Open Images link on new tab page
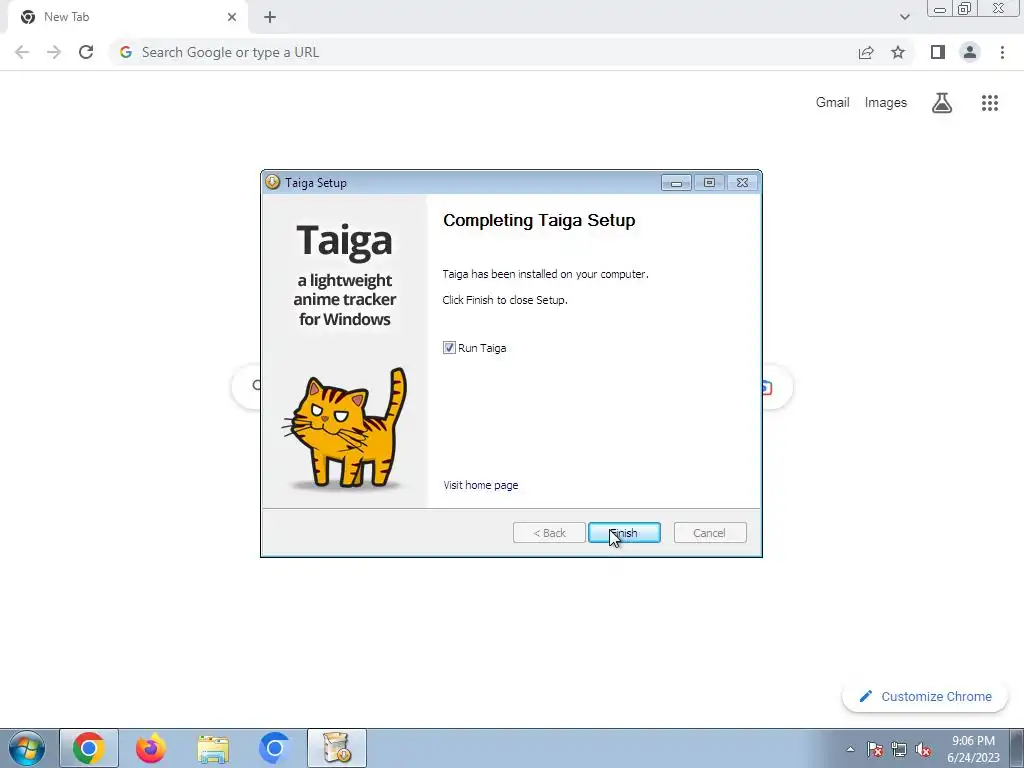Viewport: 1024px width, 768px height. [x=886, y=103]
